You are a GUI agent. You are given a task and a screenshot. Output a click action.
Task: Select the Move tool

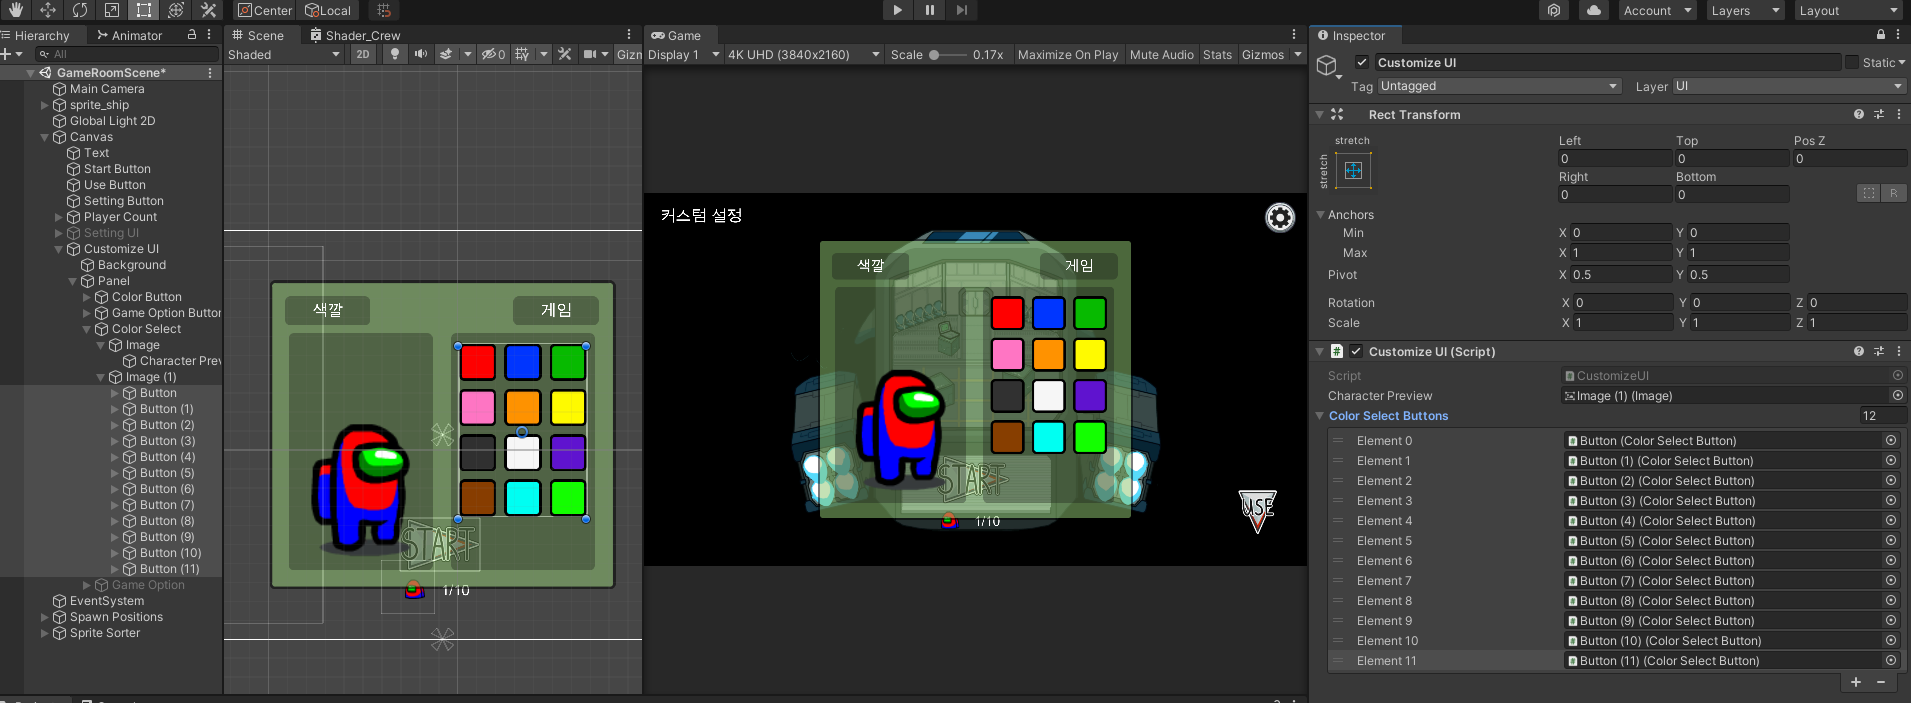(x=48, y=10)
